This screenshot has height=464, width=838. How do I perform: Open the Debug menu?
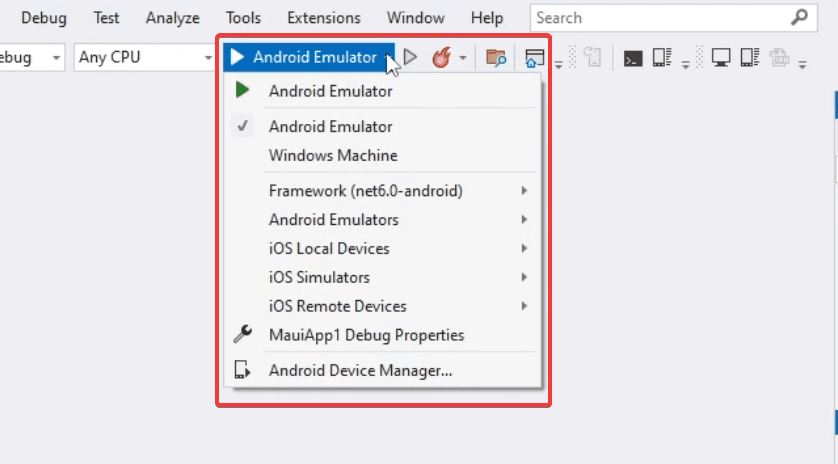44,18
